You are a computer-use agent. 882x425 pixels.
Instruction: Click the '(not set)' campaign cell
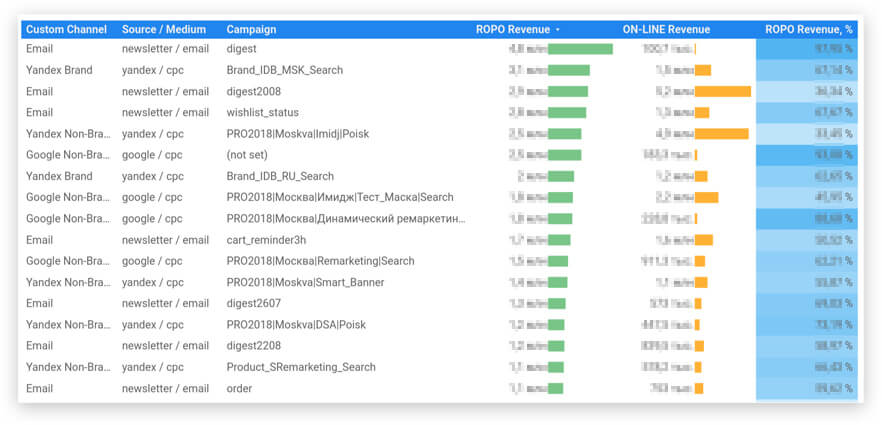coord(247,155)
